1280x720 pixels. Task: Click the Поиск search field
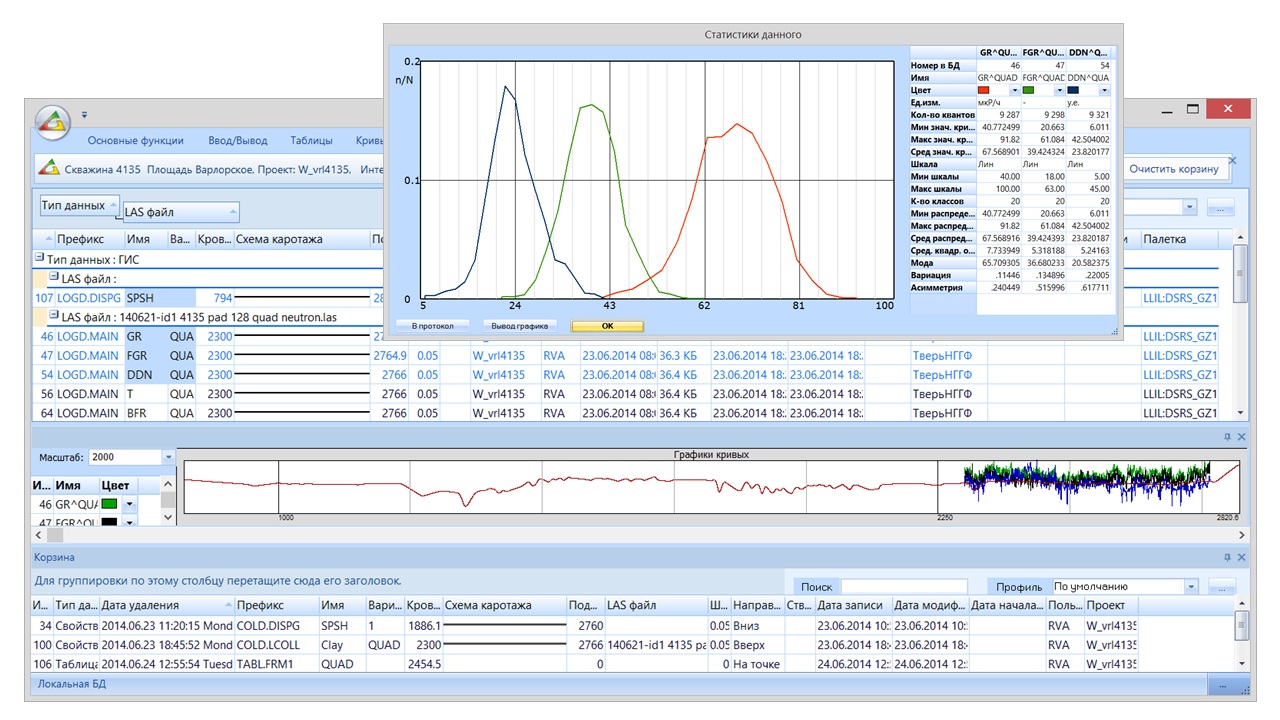click(x=903, y=587)
